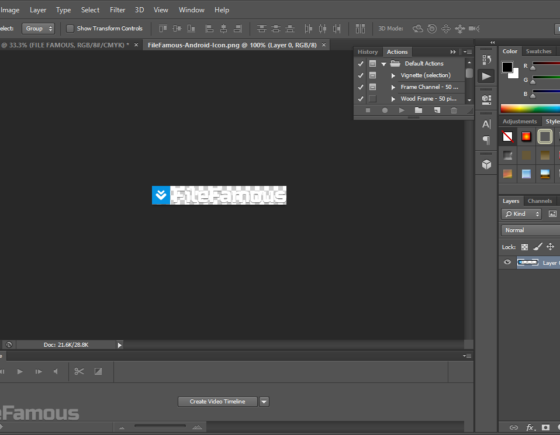The image size is (560, 435).
Task: Lock transparent pixels of the layer
Action: click(x=524, y=247)
